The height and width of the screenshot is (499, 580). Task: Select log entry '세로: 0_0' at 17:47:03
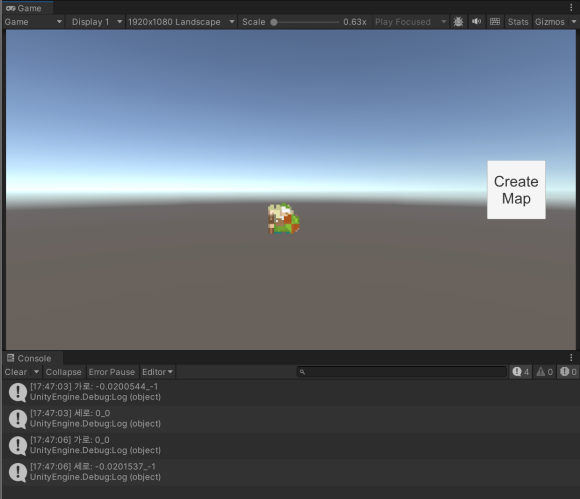click(291, 419)
